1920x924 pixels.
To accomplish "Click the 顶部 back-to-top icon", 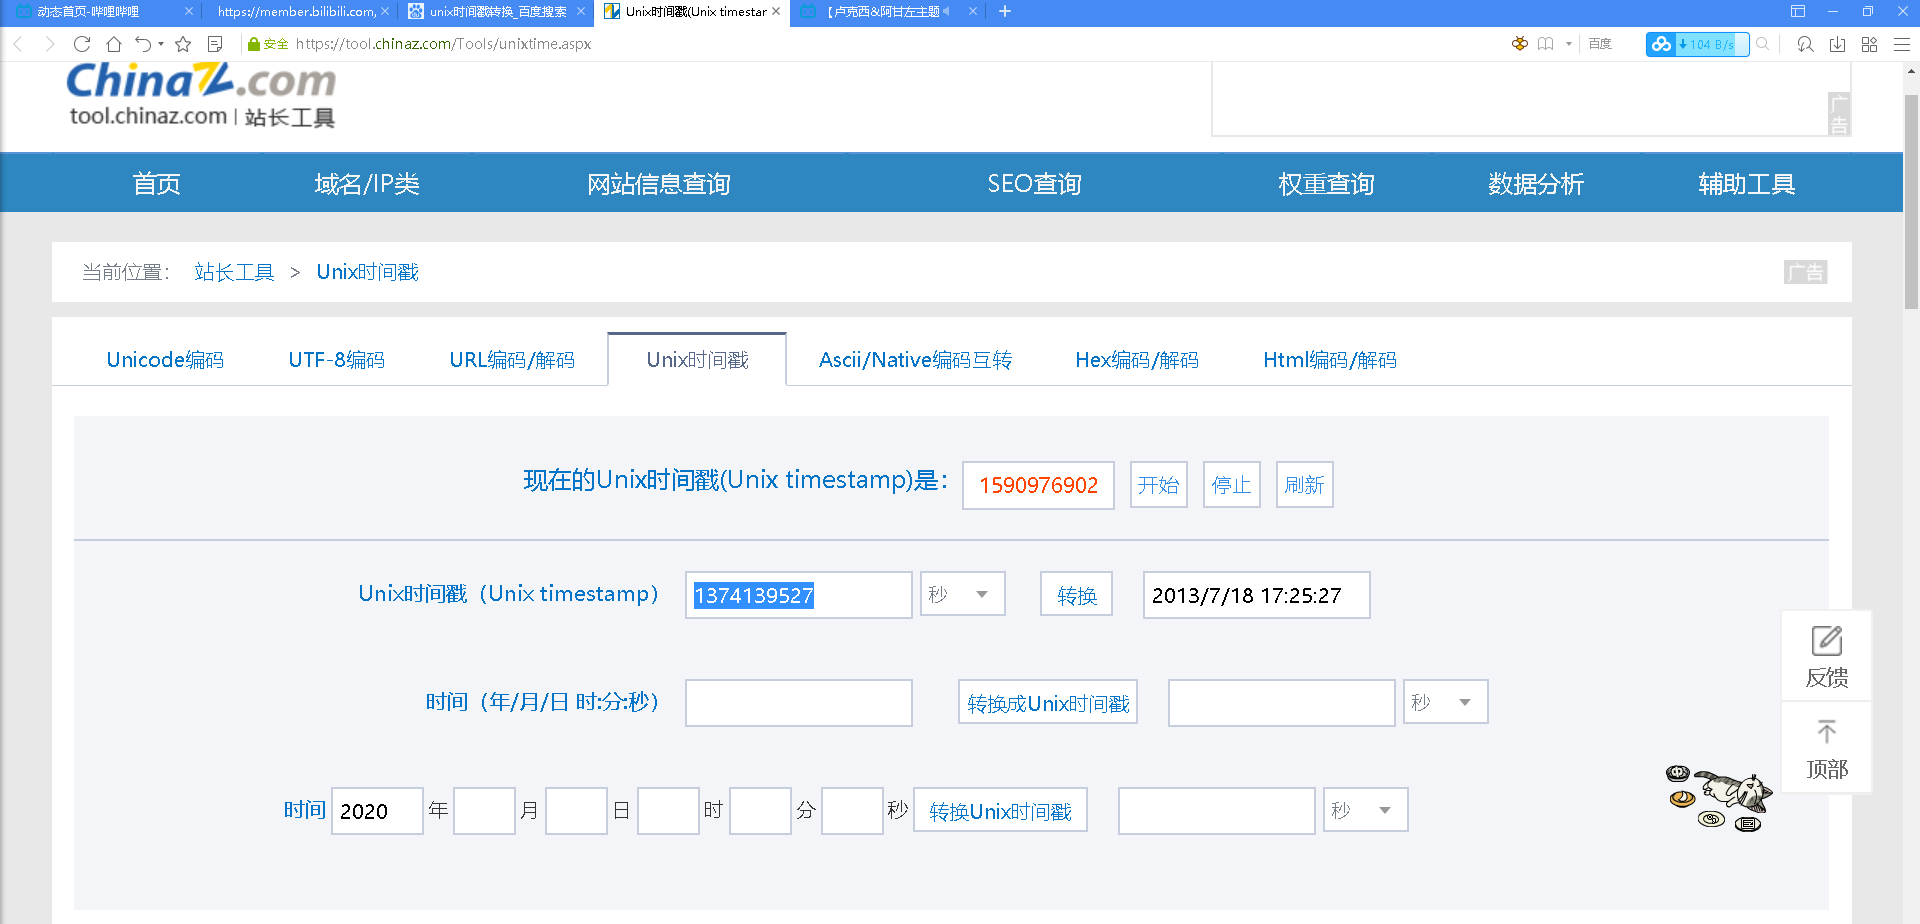I will pos(1827,733).
